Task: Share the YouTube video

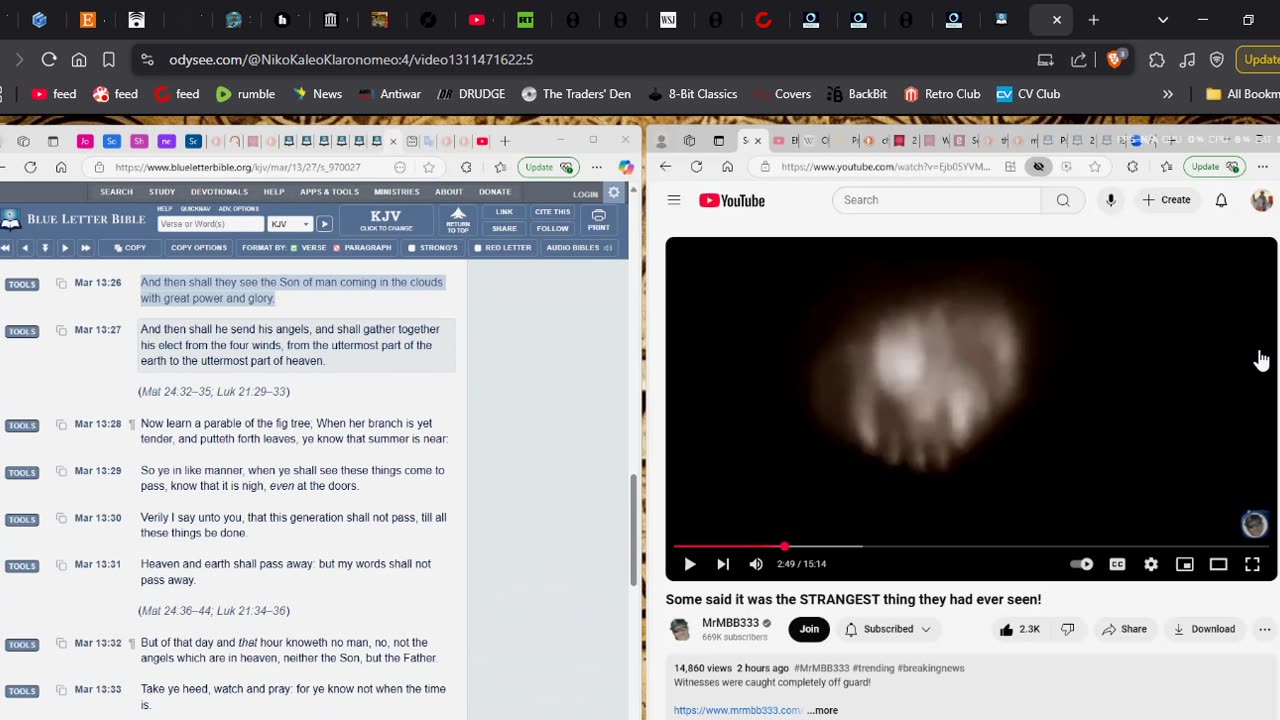Action: [x=1124, y=629]
